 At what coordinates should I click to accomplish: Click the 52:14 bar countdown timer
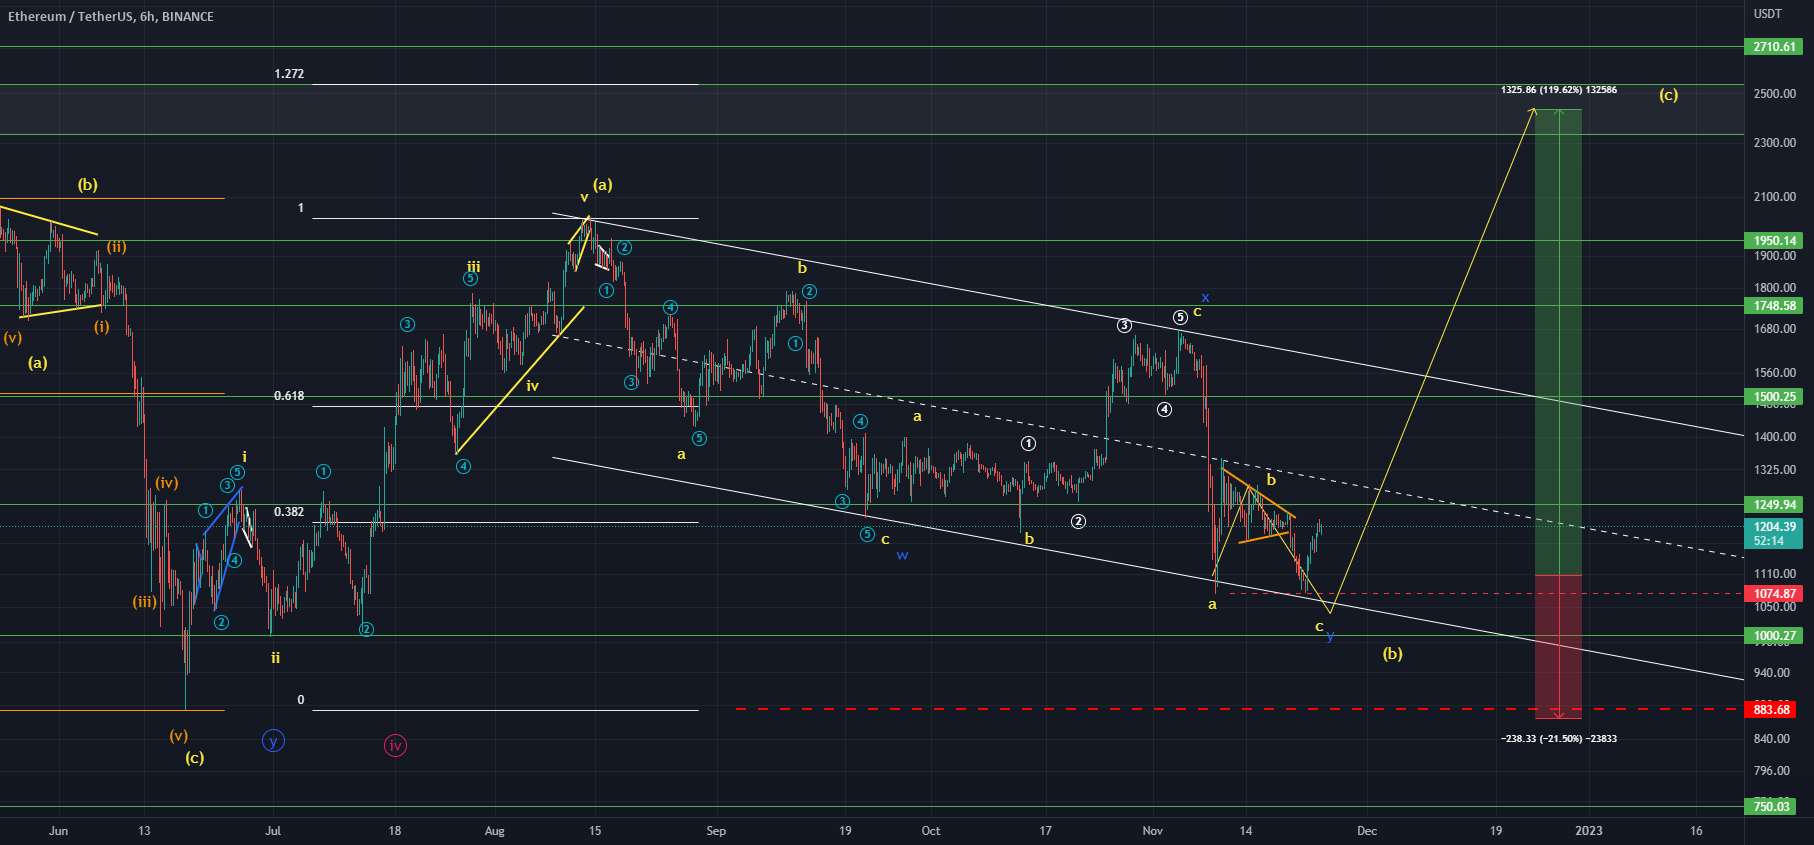tap(1767, 541)
